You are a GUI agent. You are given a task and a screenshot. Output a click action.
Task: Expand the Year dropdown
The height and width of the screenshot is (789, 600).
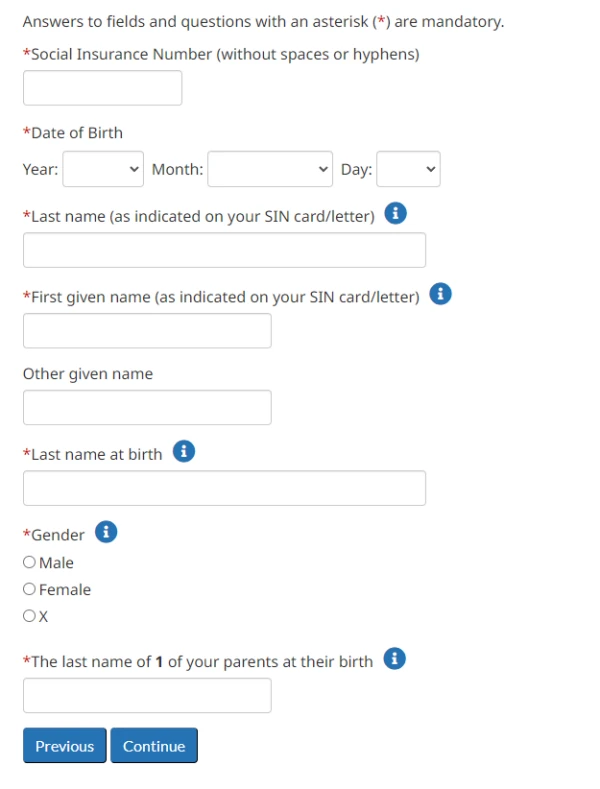click(103, 169)
